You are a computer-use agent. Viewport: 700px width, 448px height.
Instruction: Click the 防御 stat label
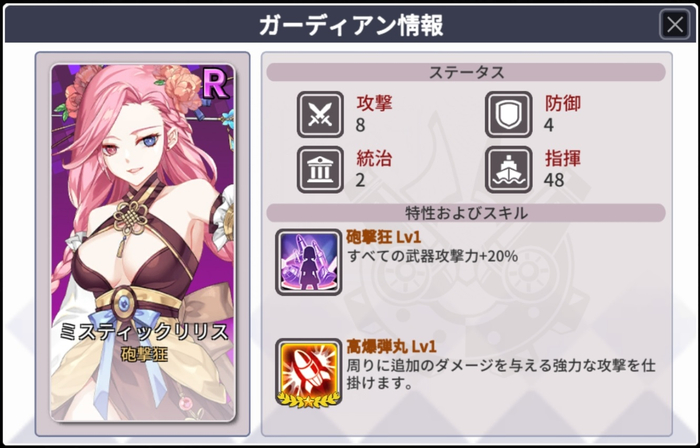[x=562, y=104]
